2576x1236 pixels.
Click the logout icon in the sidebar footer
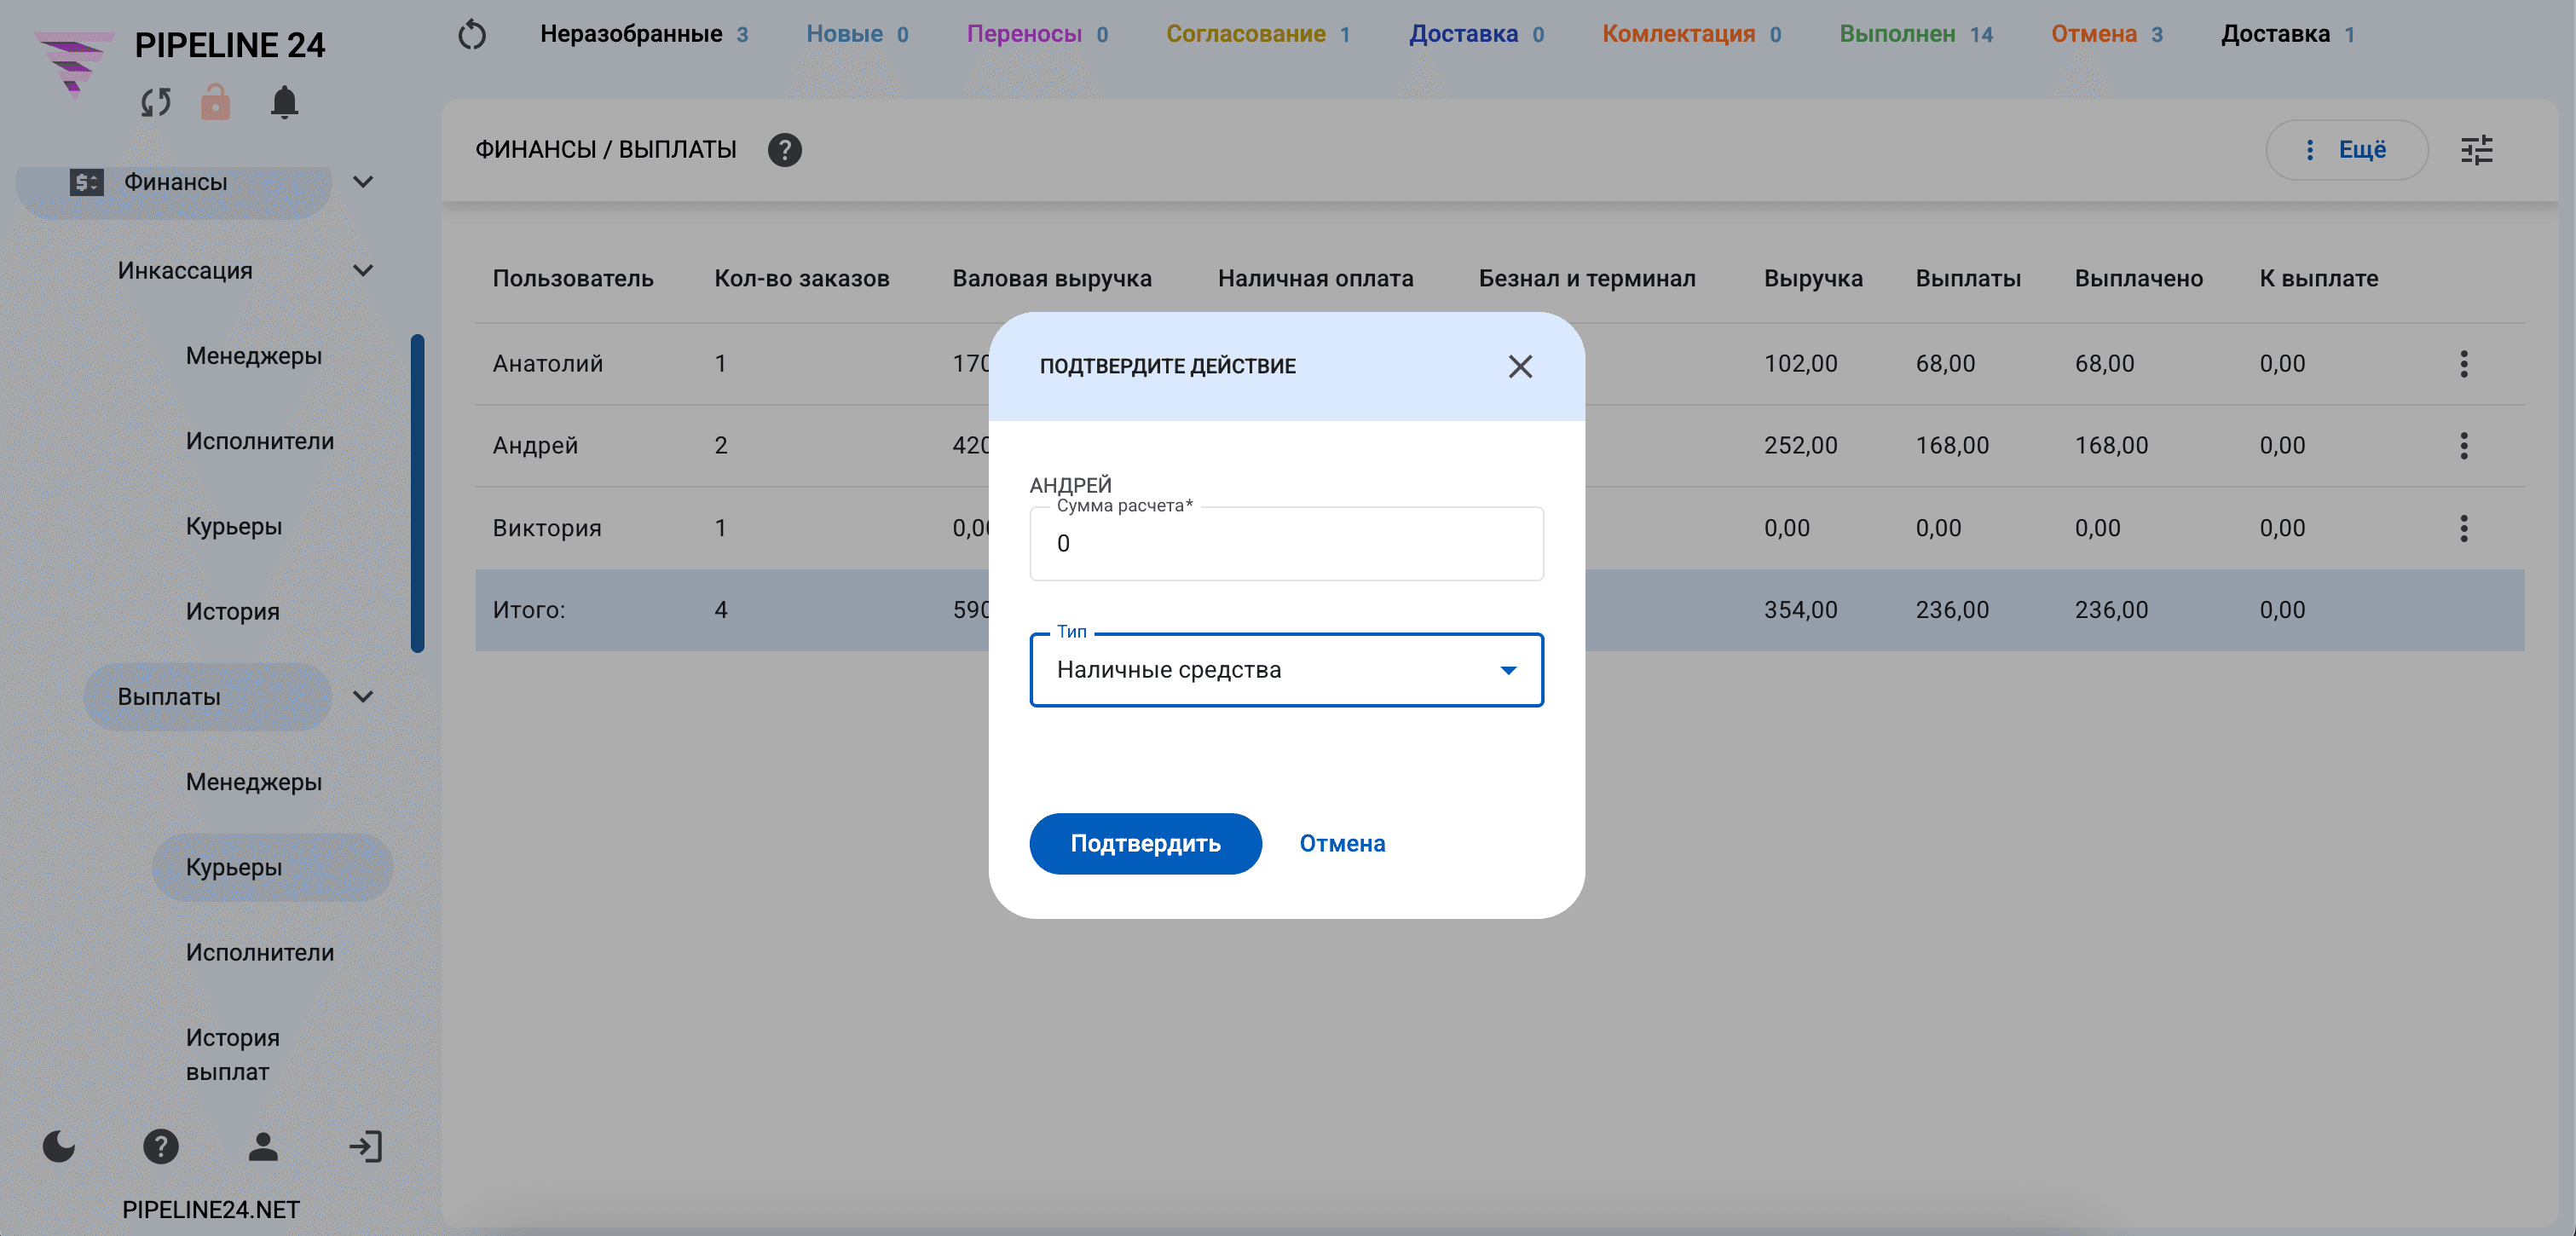366,1146
